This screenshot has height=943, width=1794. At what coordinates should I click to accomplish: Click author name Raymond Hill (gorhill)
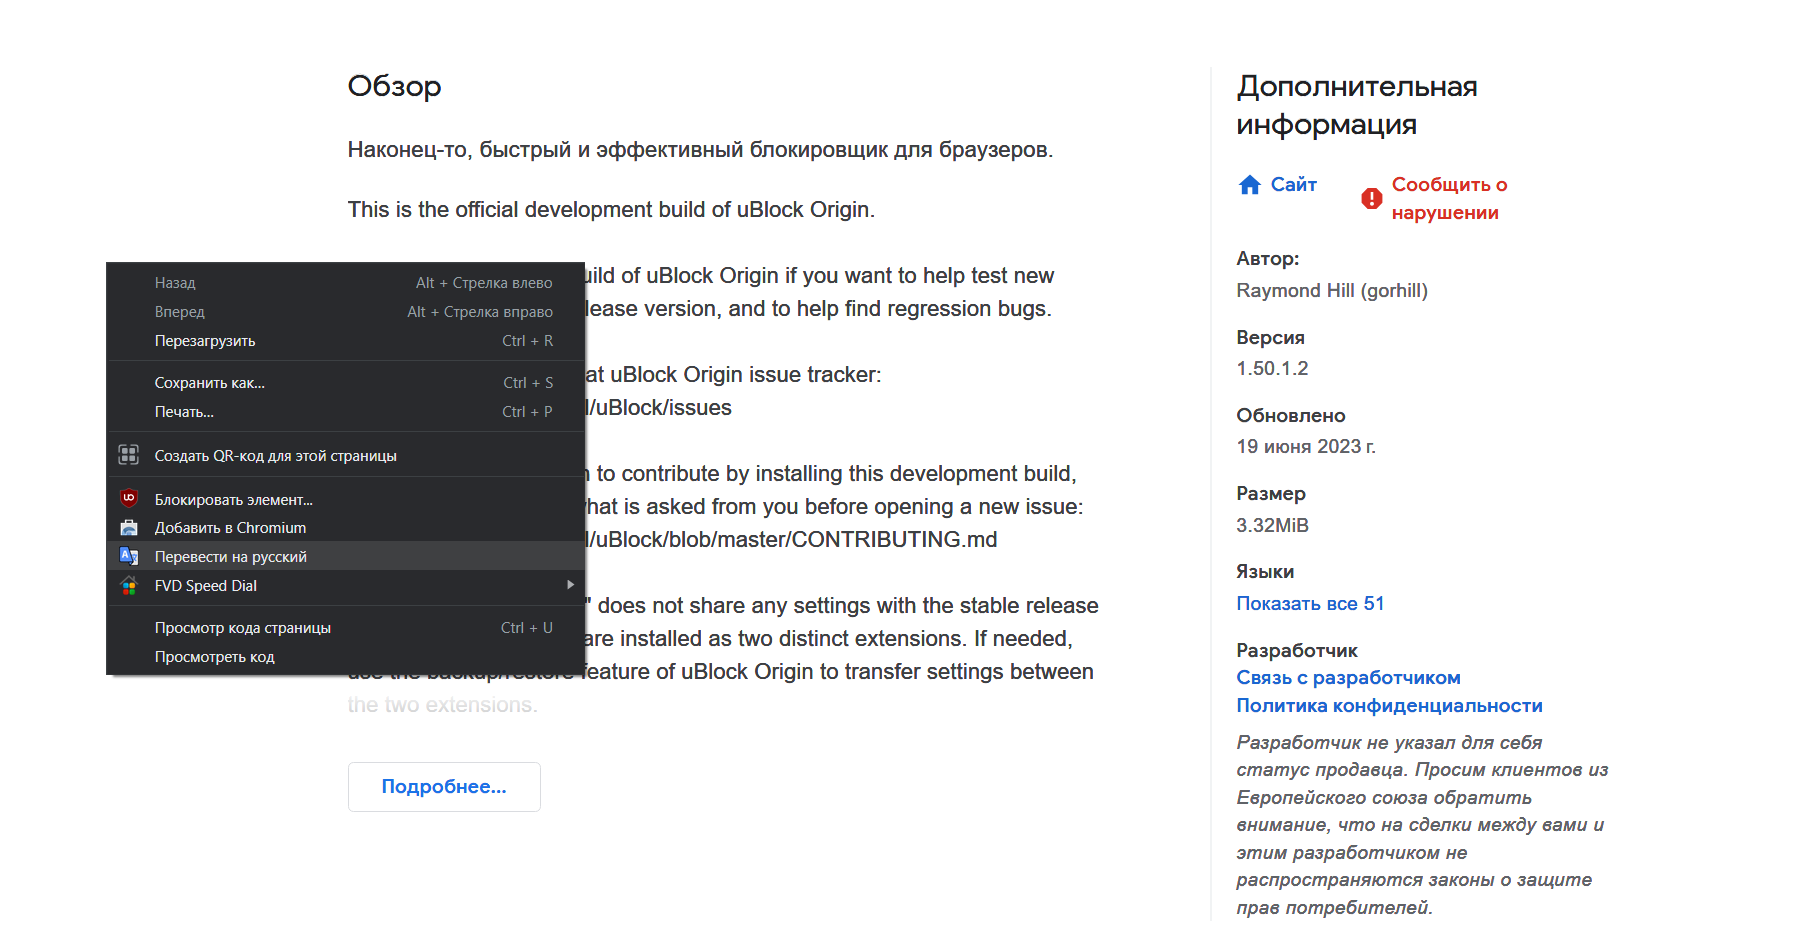(x=1332, y=291)
